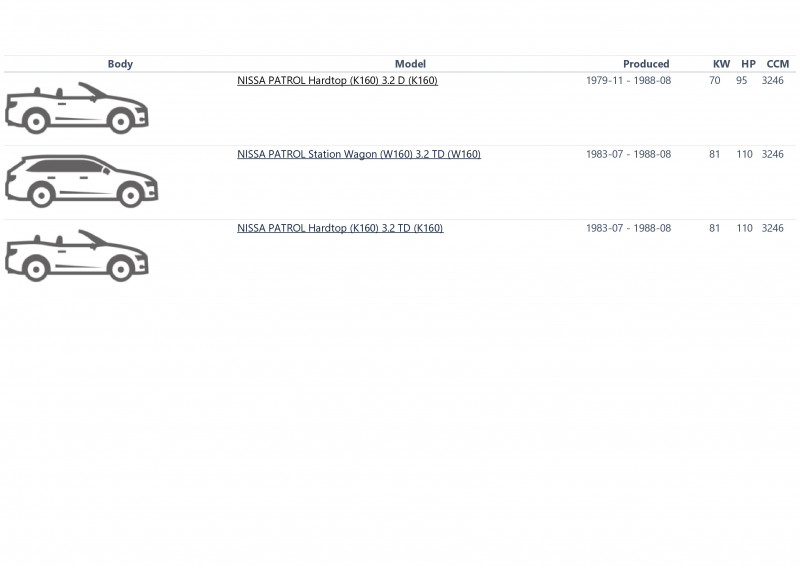
Task: Select the 3246 CCM value in the Hardtop 3.2 TD row
Action: 772,228
